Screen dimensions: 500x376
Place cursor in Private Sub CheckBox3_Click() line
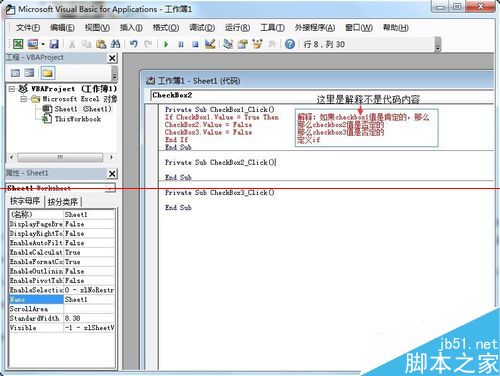pos(220,193)
